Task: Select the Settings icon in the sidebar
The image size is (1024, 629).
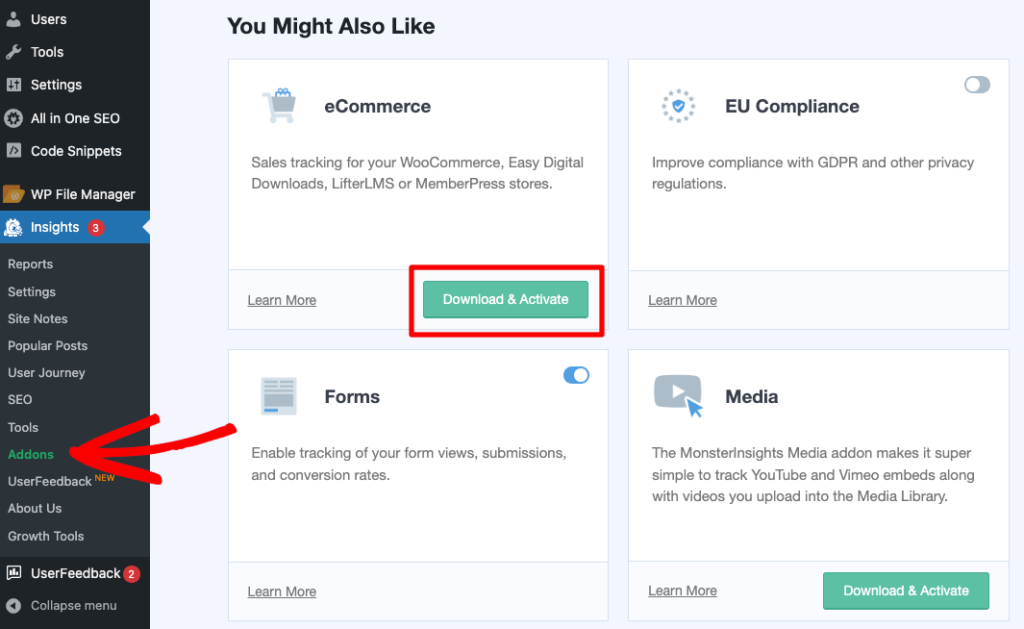Action: coord(14,84)
